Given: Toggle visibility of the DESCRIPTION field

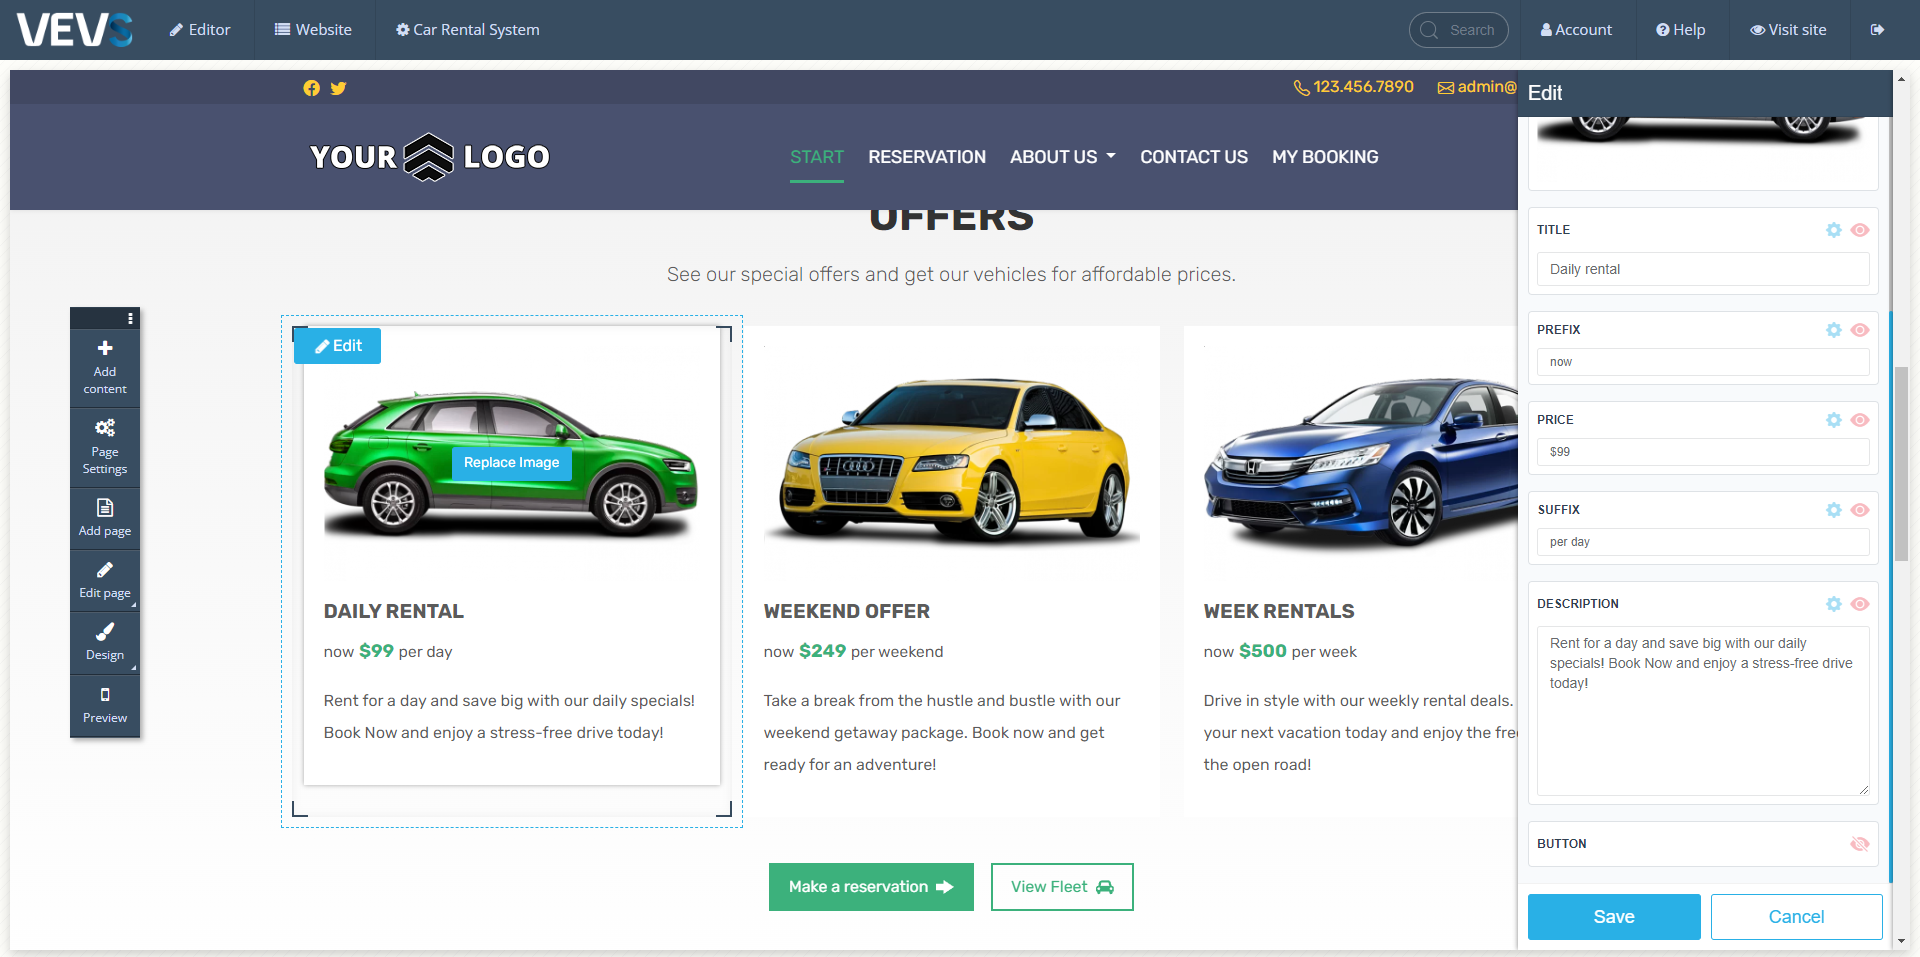Looking at the screenshot, I should click(1861, 604).
